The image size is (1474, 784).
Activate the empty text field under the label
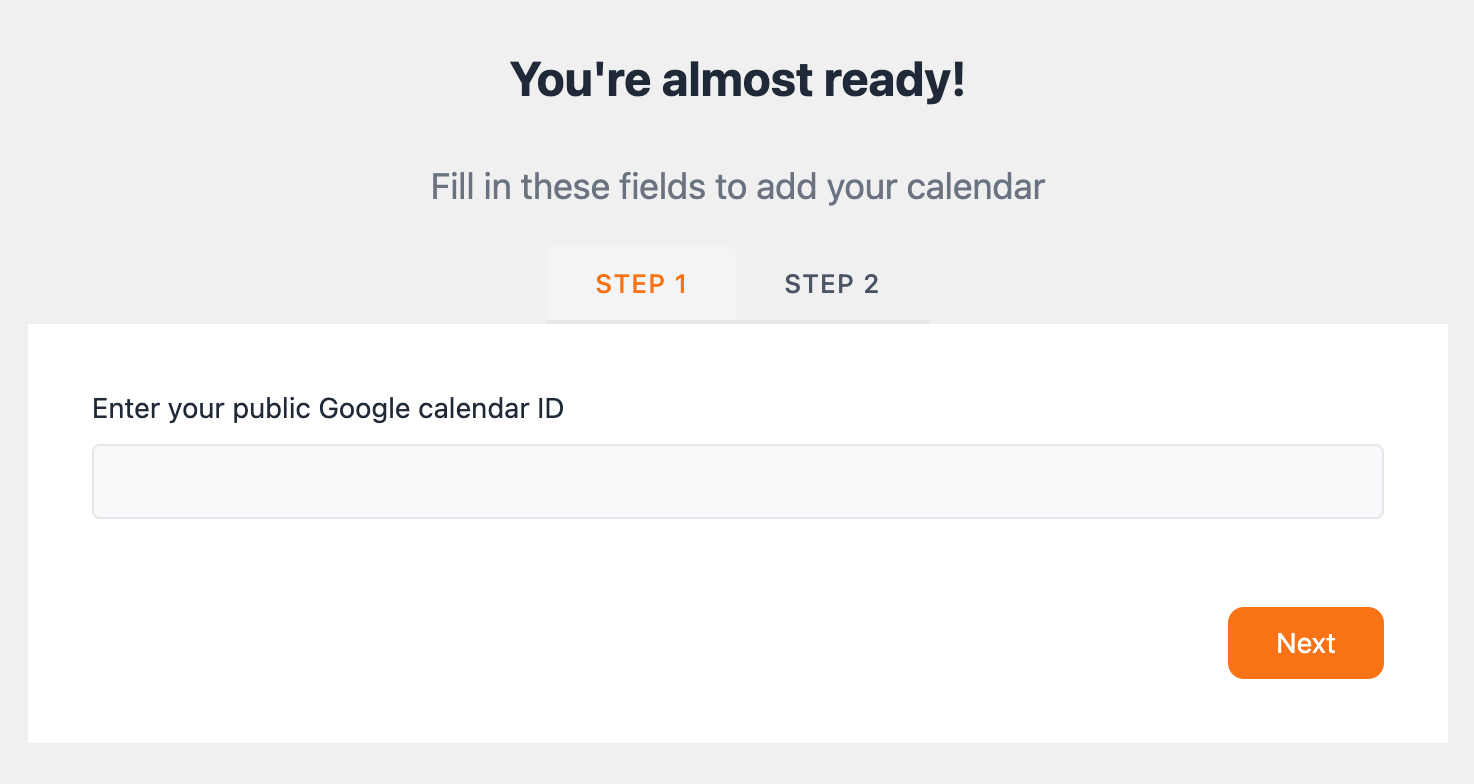click(738, 482)
